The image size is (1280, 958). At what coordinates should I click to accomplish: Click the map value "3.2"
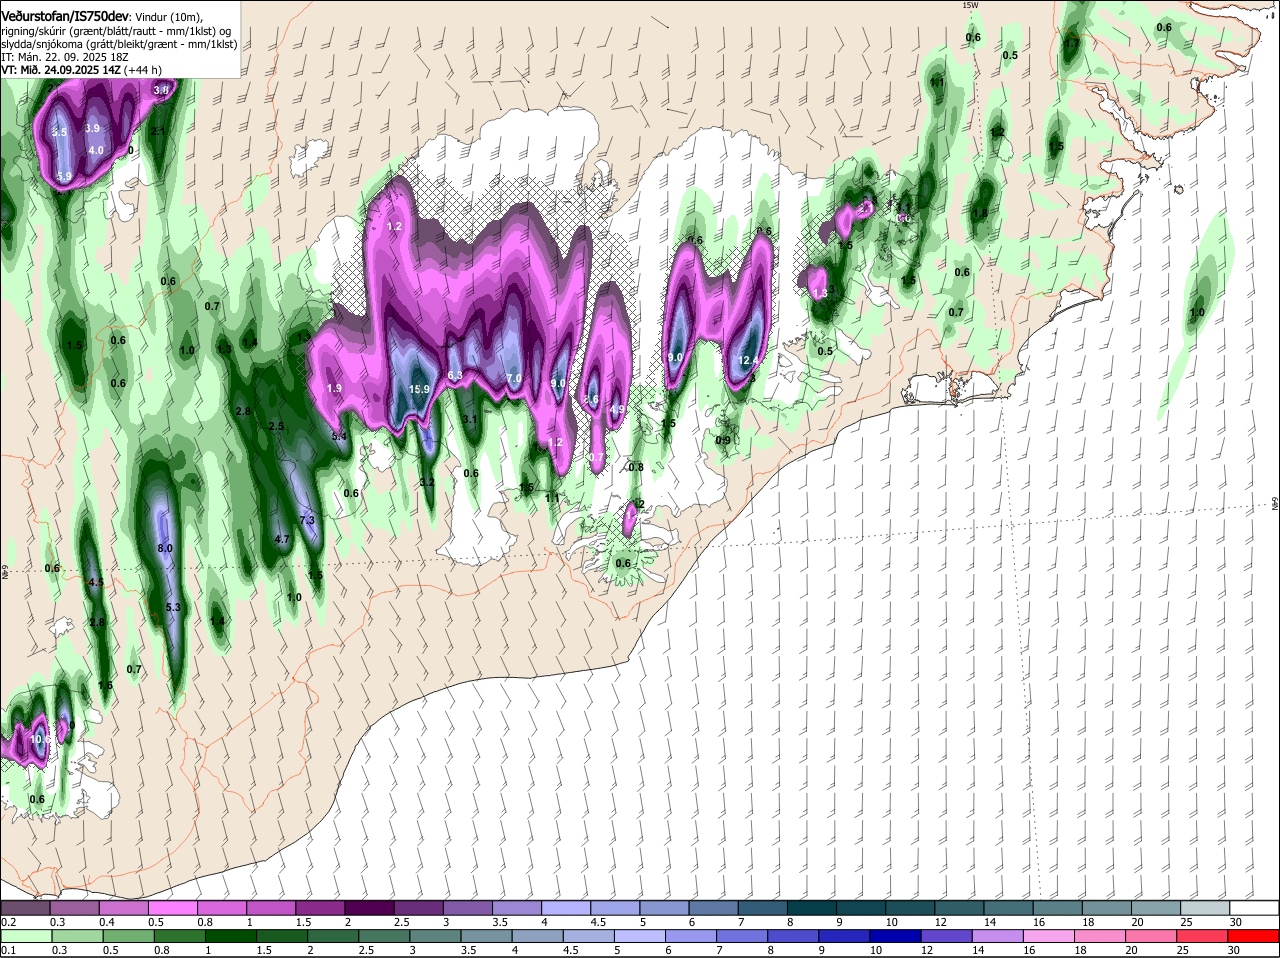coord(427,482)
